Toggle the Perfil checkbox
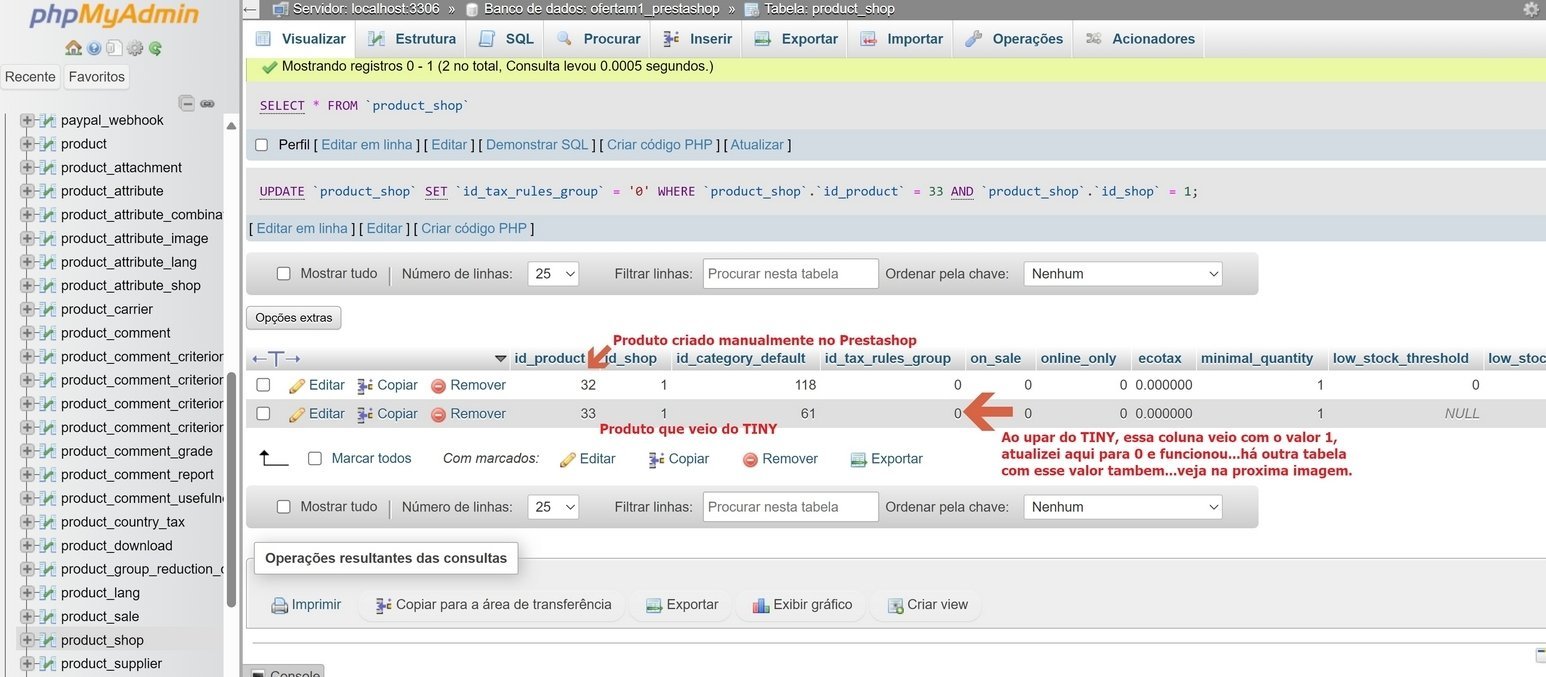Viewport: 1546px width, 677px height. pyautogui.click(x=262, y=145)
